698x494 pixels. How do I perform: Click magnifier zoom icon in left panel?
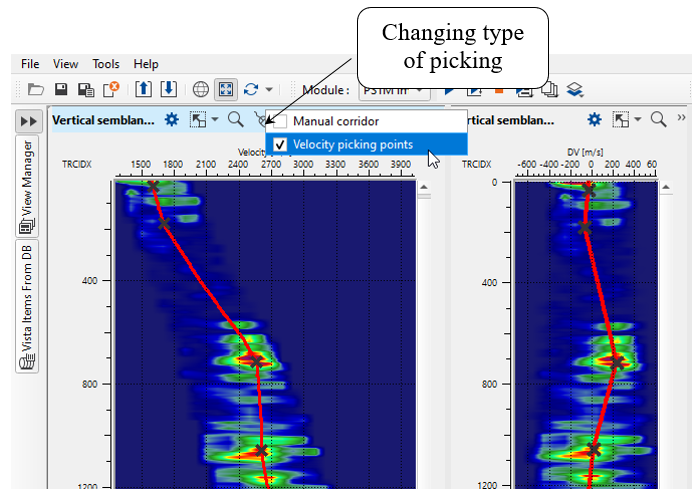coord(236,120)
